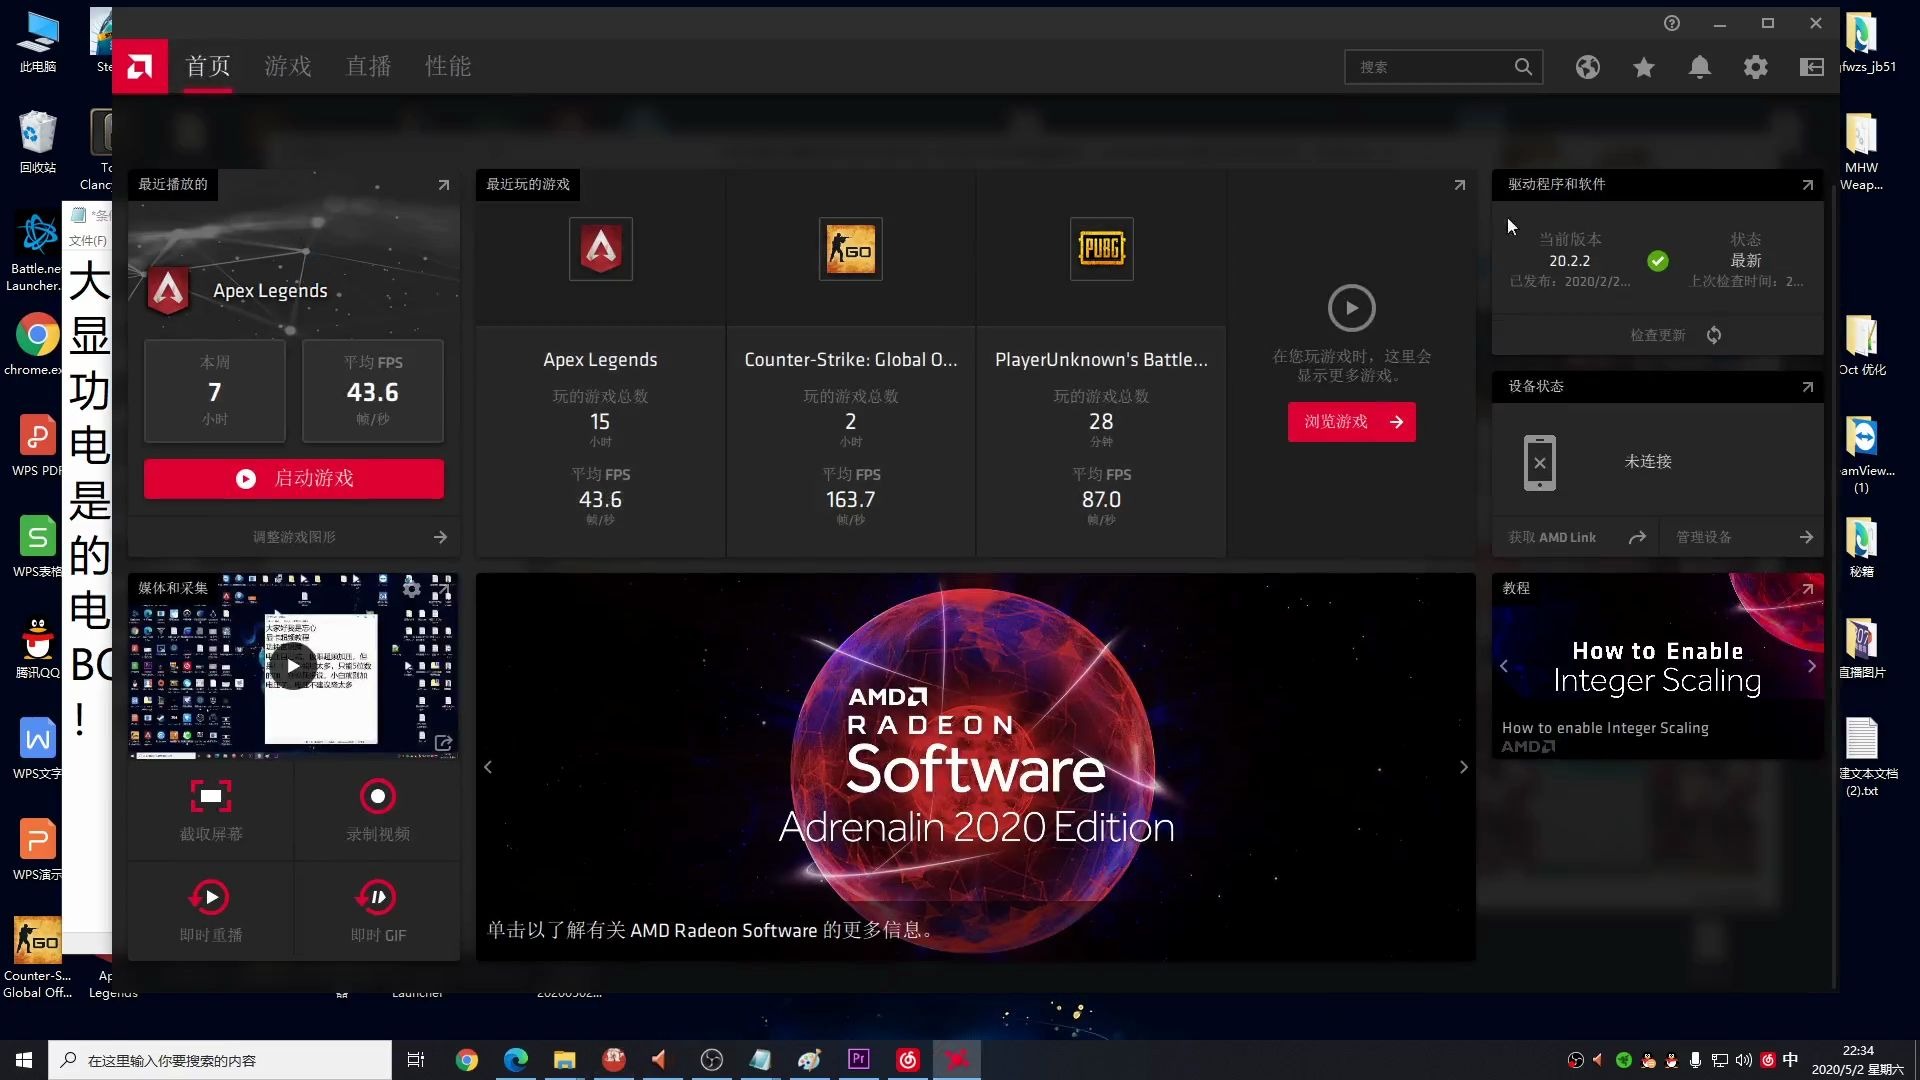This screenshot has width=1920, height=1080.
Task: Expand the 教程 panel arrow
Action: 1808,589
